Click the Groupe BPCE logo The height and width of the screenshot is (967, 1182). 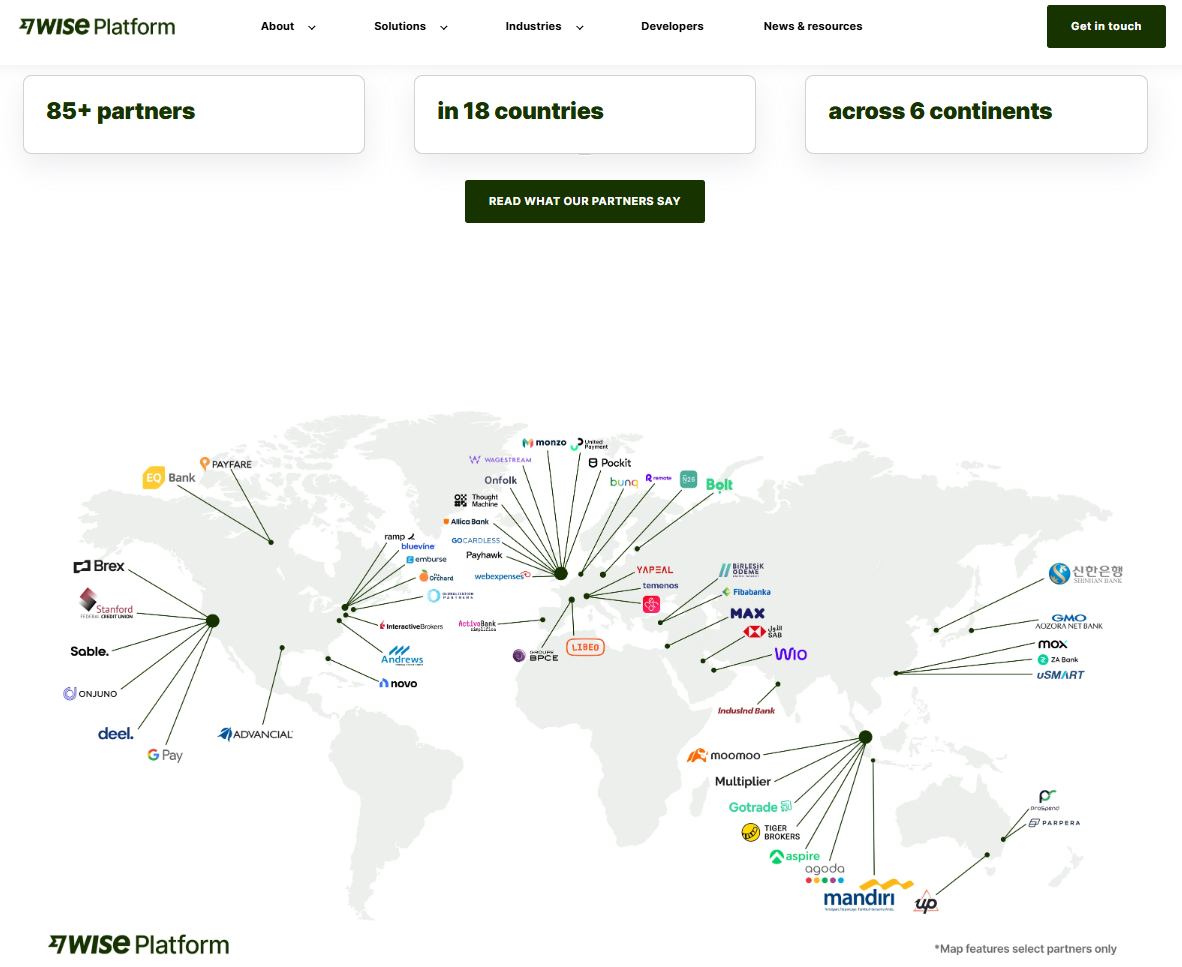(x=536, y=656)
